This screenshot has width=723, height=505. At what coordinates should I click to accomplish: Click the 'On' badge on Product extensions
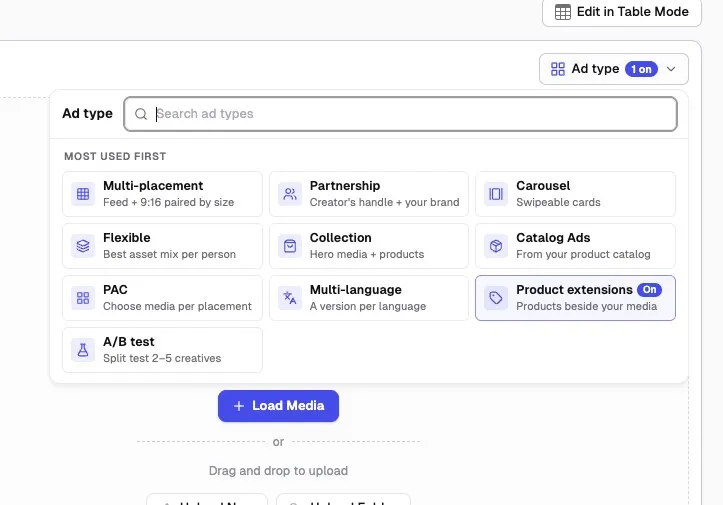coord(649,290)
